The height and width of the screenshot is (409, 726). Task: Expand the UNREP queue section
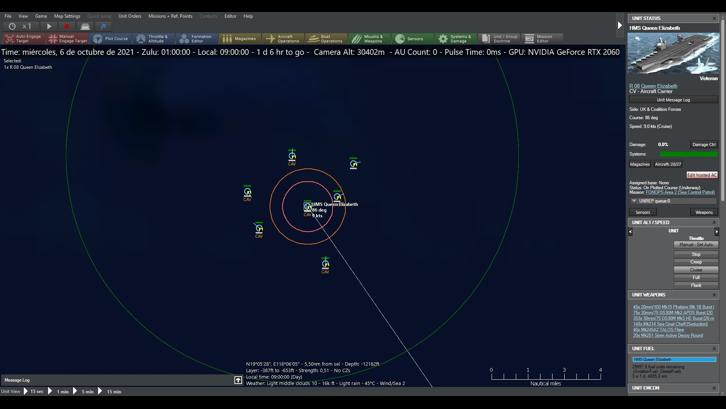(x=634, y=201)
